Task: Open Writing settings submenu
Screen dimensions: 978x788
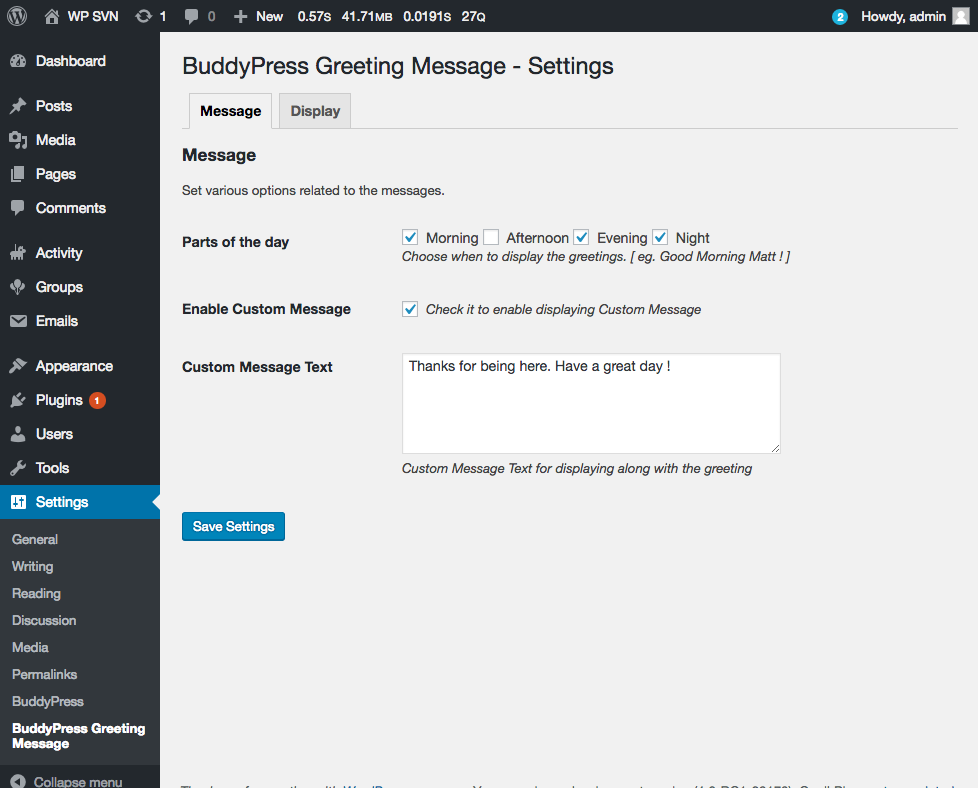Action: tap(32, 567)
